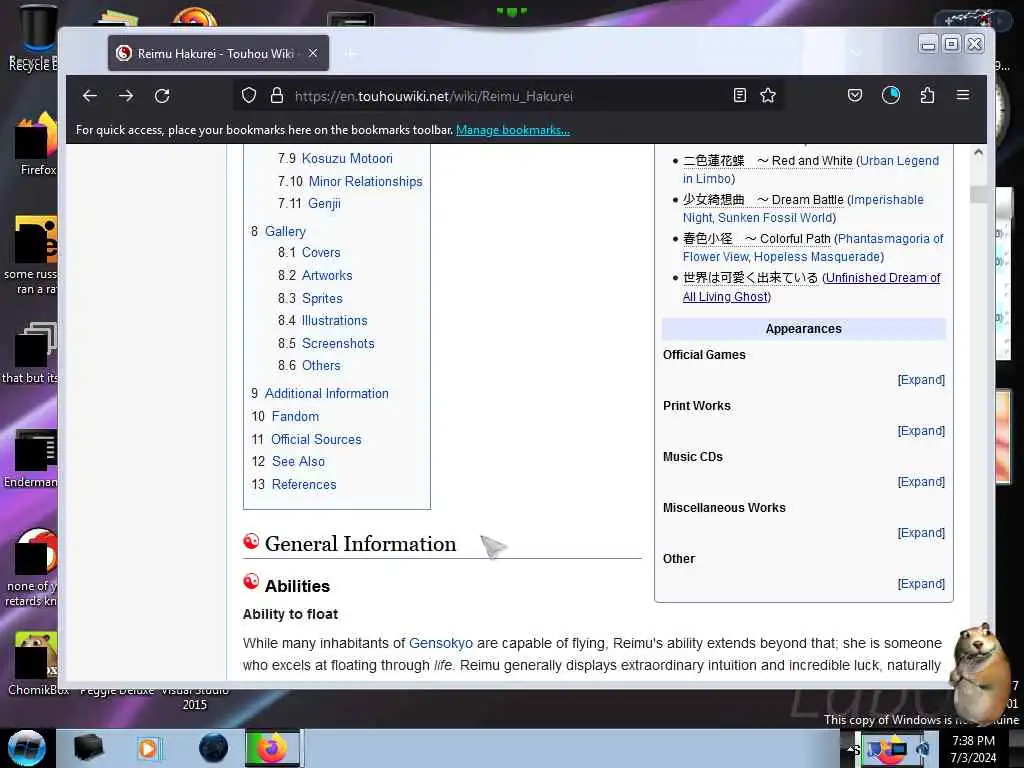
Task: Jump to Screenshots subsection
Action: coord(338,344)
